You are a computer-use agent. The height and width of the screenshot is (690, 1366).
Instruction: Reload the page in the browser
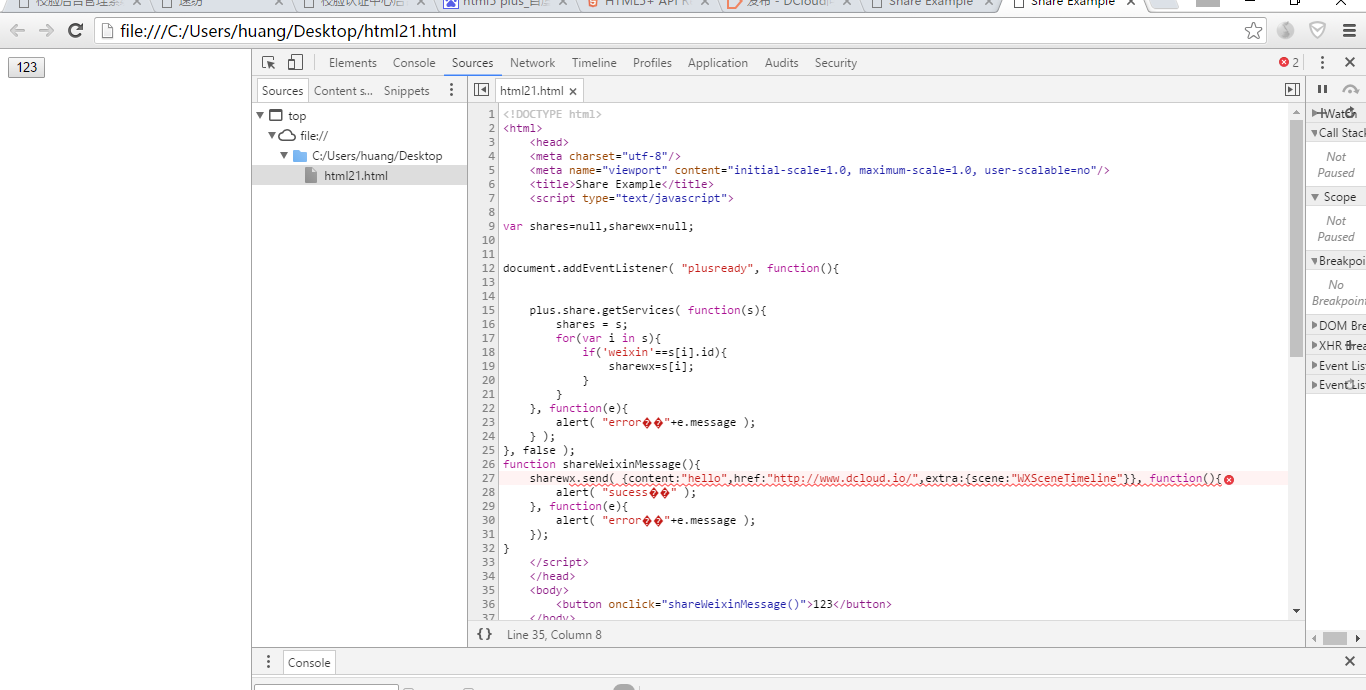point(75,31)
